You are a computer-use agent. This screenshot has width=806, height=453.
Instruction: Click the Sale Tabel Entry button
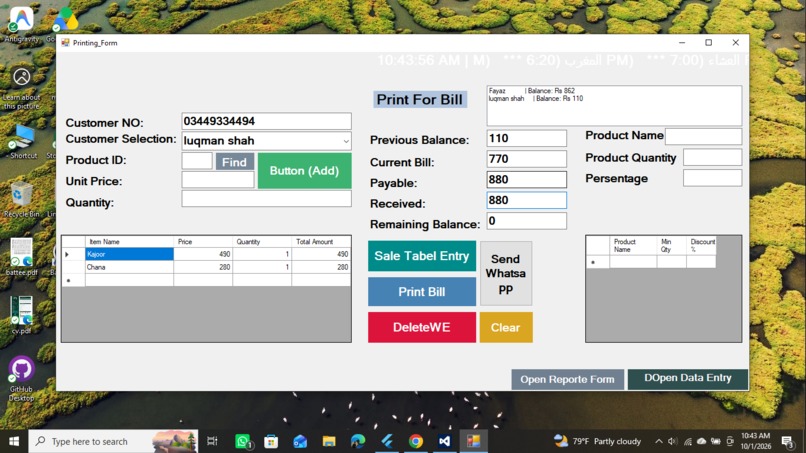(x=422, y=256)
